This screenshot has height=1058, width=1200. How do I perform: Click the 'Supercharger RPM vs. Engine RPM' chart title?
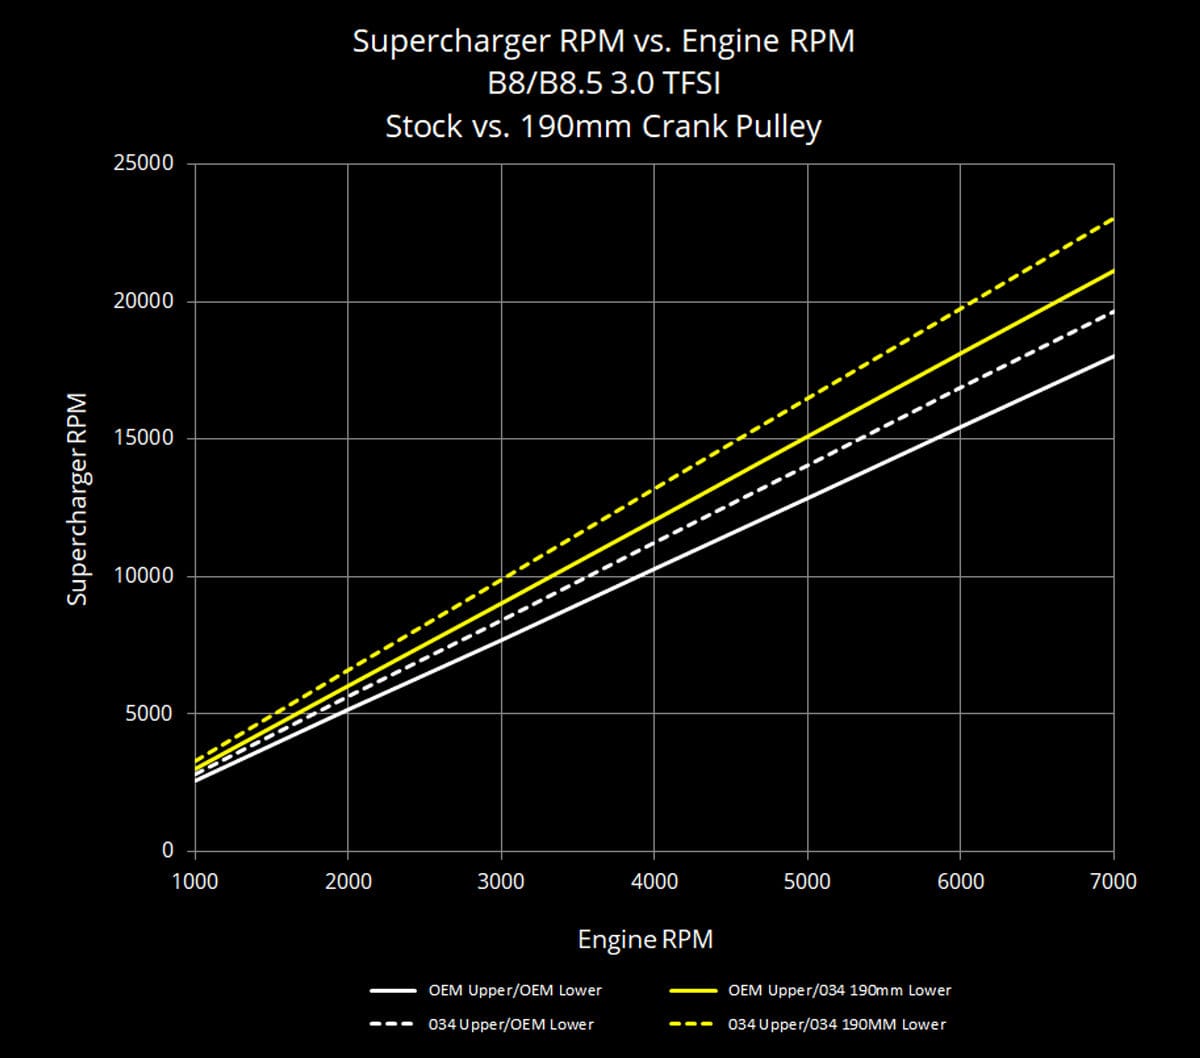pos(603,43)
